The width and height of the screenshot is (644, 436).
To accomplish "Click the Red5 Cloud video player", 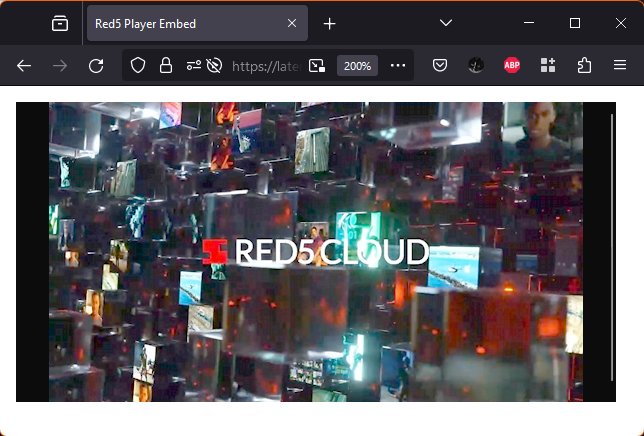I will pyautogui.click(x=316, y=252).
